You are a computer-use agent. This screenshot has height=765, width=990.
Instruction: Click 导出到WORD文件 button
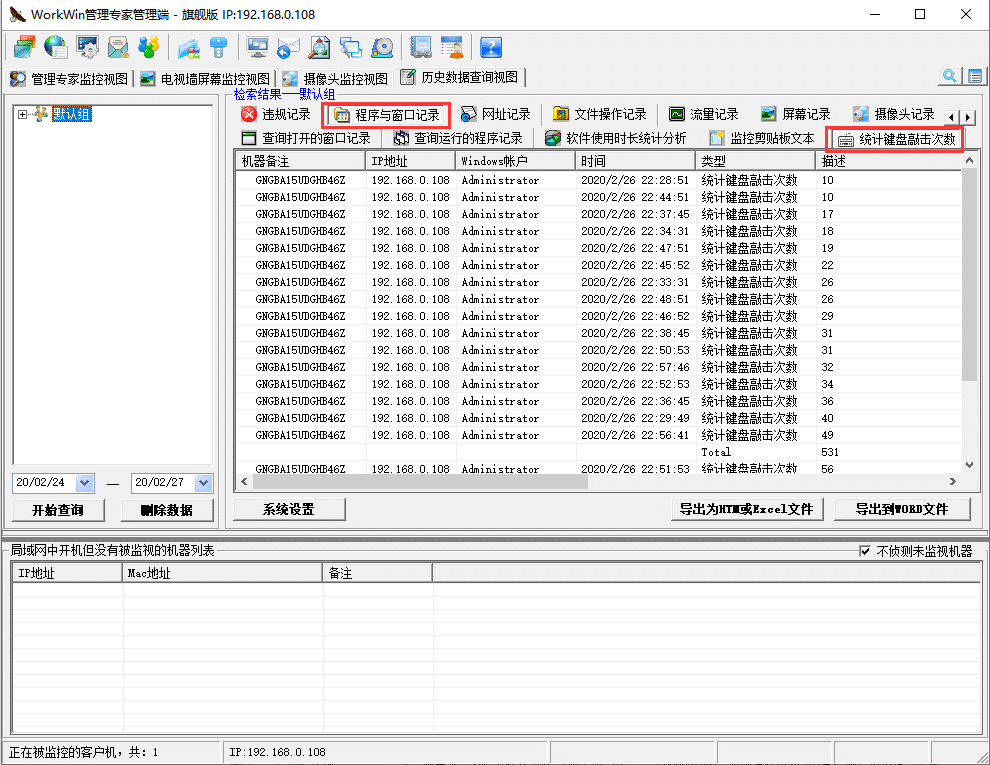tap(902, 509)
